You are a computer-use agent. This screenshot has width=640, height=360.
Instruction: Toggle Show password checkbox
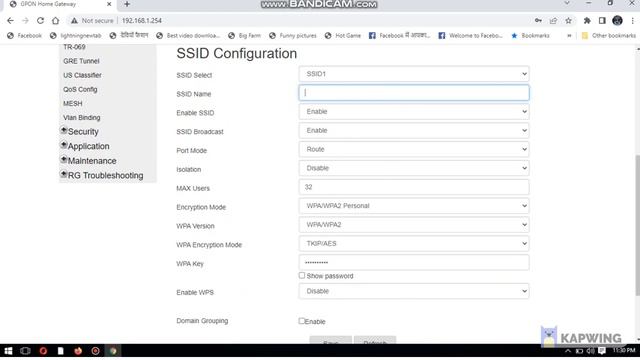[x=302, y=276]
